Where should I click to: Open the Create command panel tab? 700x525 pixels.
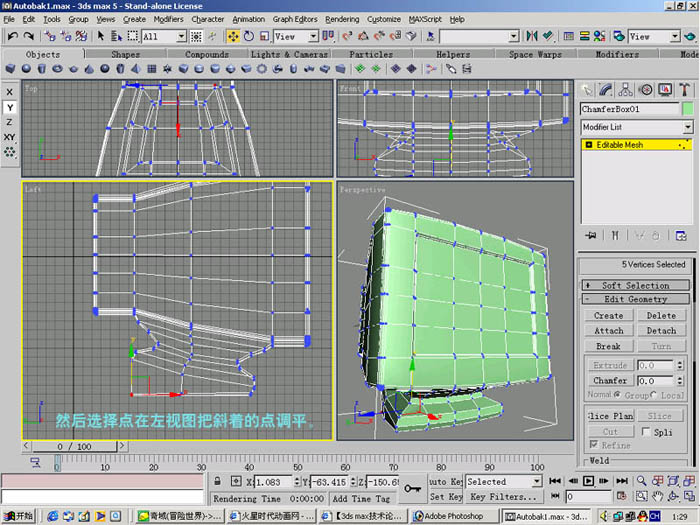pos(587,90)
